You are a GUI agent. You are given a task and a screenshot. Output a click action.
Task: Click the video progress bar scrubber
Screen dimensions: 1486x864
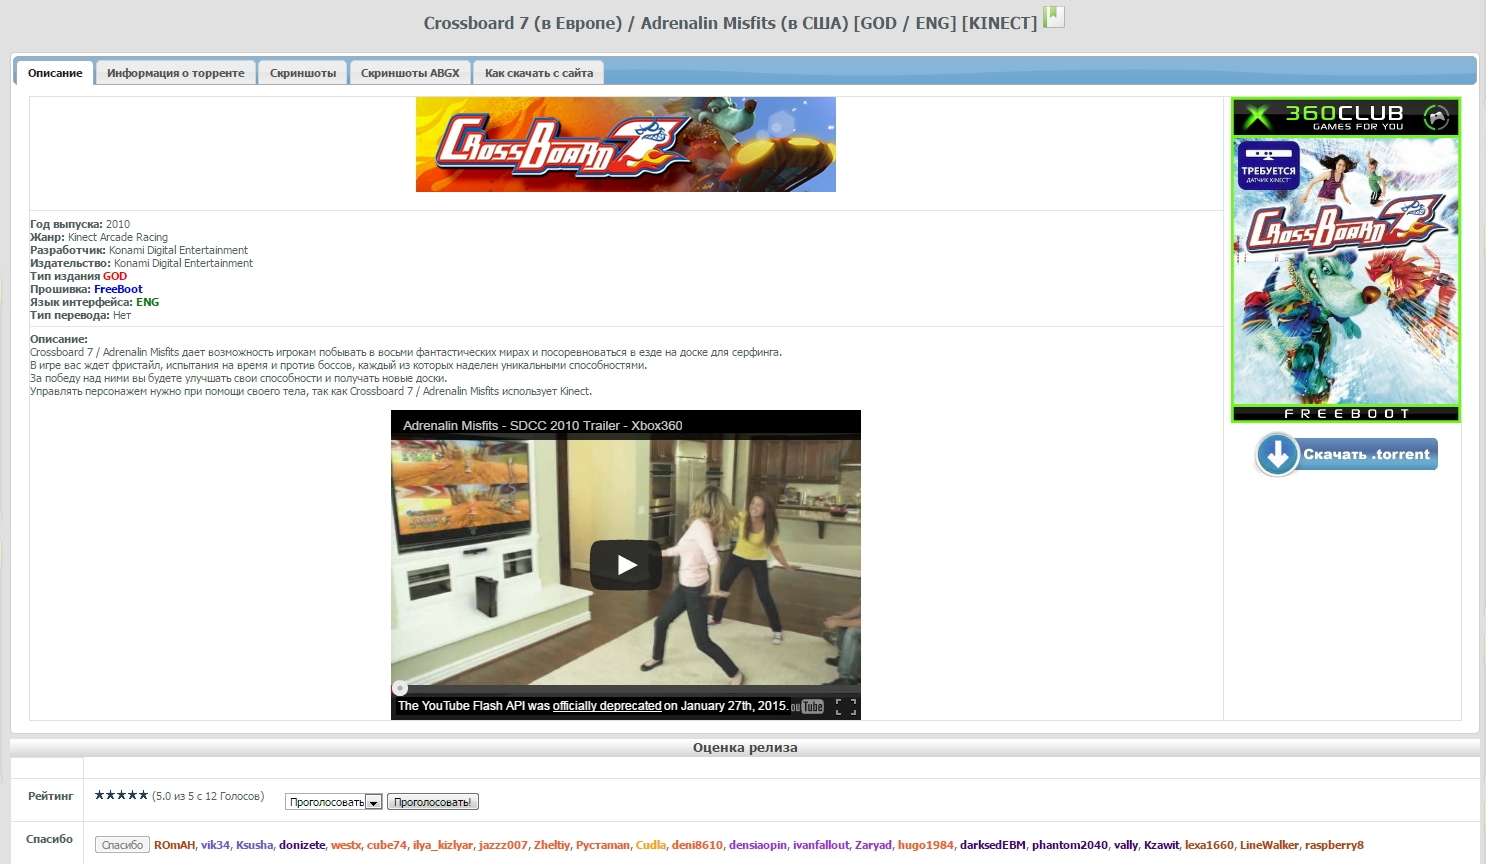click(400, 688)
